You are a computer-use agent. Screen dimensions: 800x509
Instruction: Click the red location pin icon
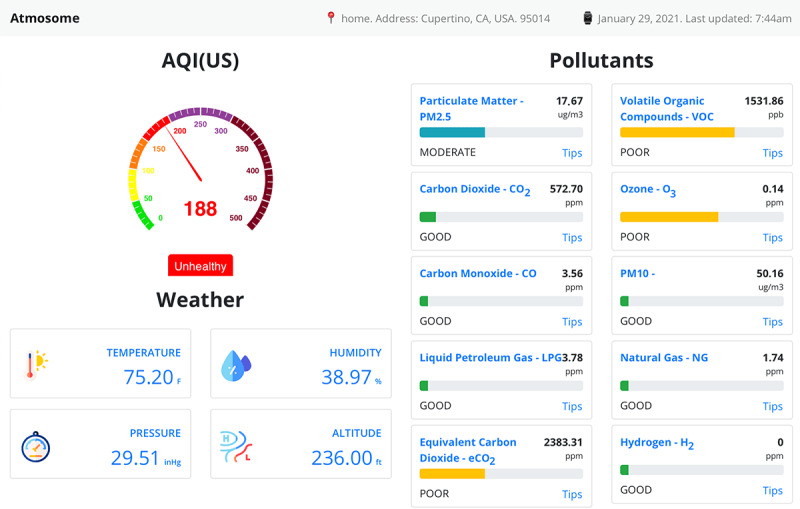click(x=331, y=18)
